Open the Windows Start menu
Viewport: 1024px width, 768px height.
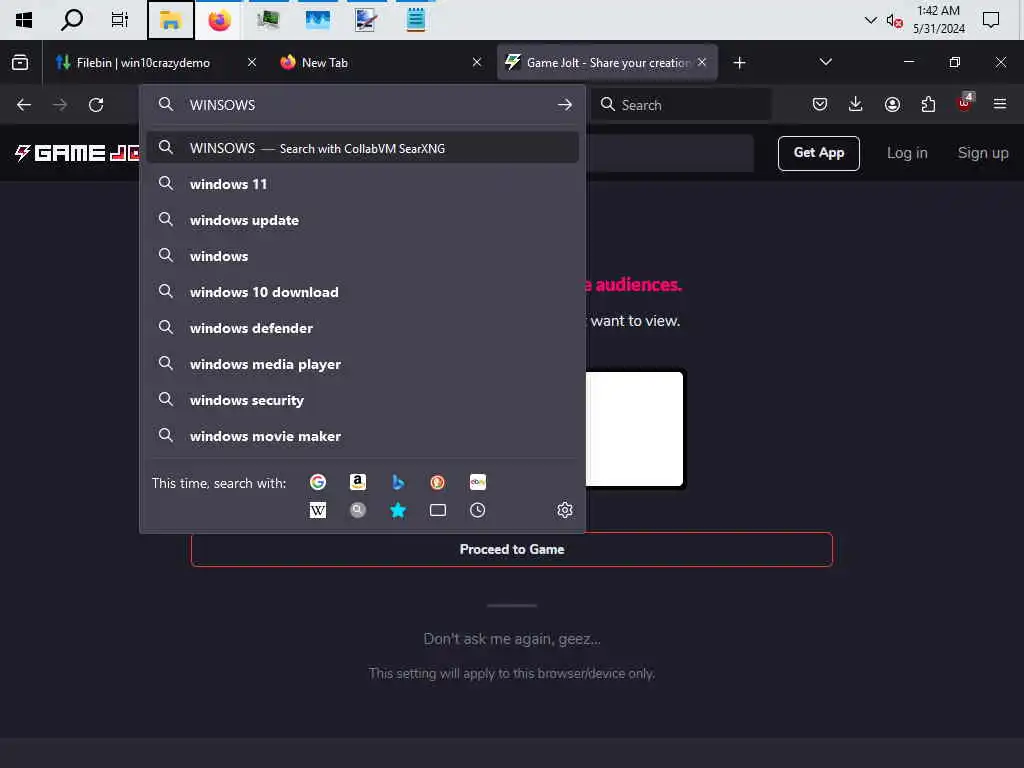24,20
